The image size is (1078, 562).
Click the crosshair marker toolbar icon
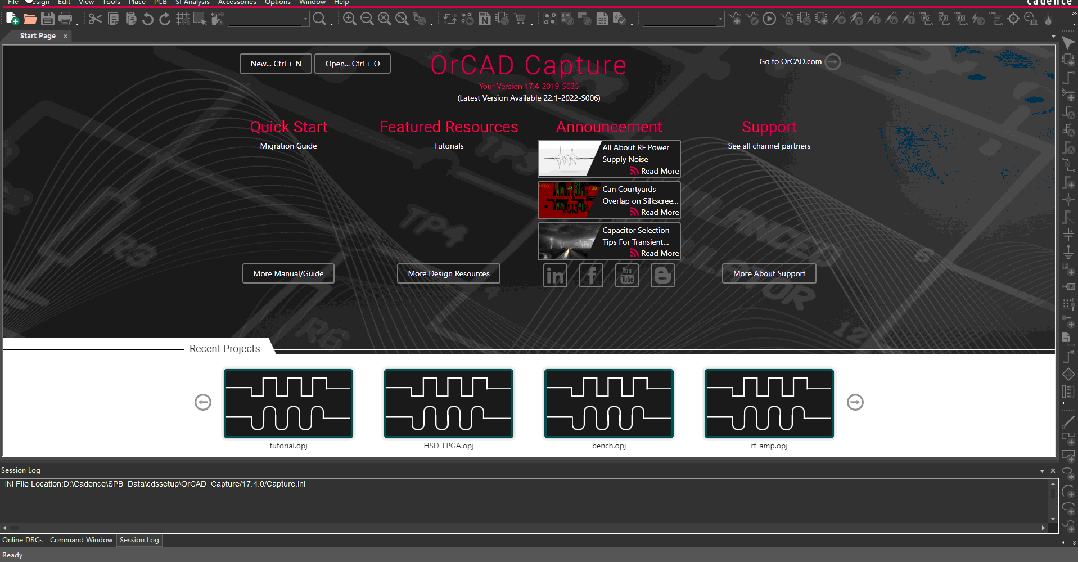1013,19
